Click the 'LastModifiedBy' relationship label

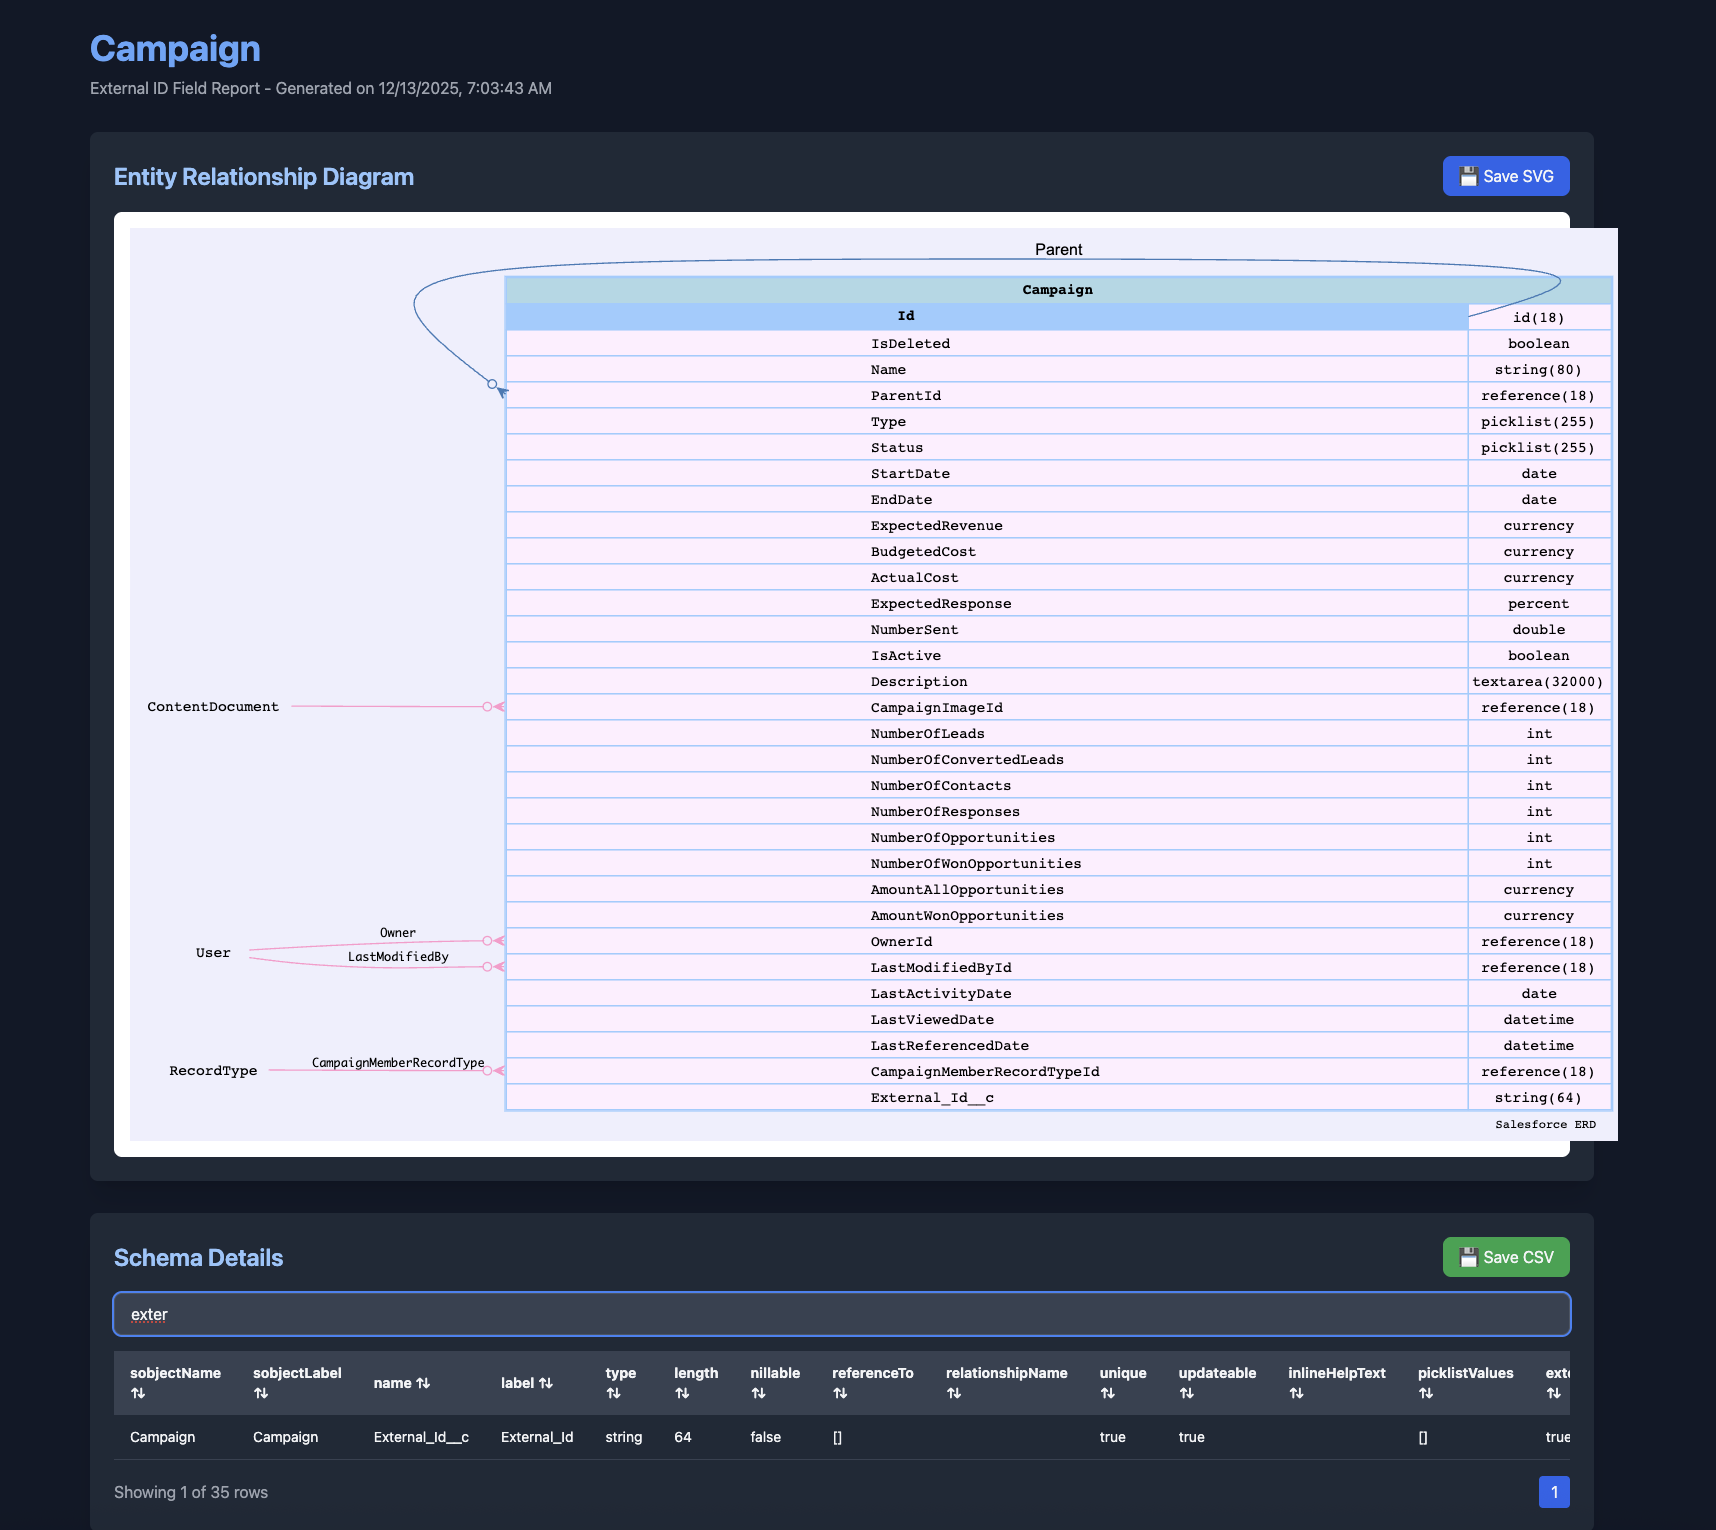pos(398,957)
